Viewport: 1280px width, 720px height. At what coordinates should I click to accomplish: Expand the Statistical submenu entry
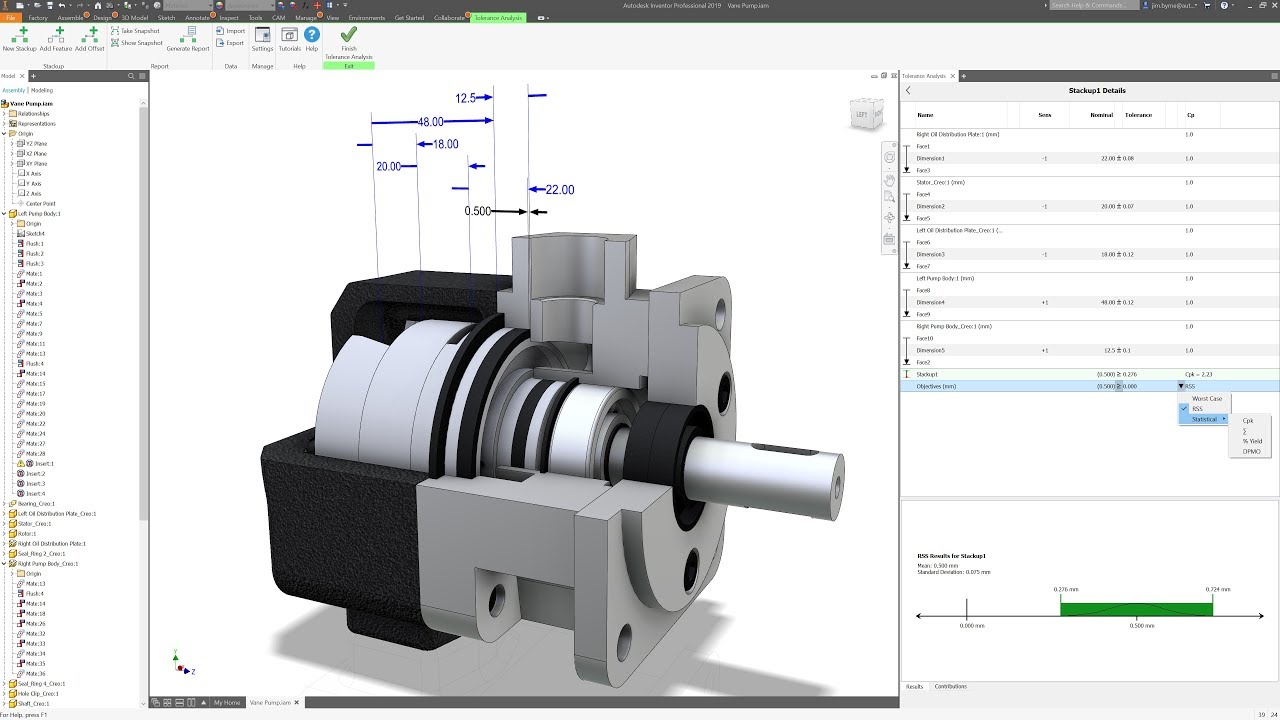1205,419
